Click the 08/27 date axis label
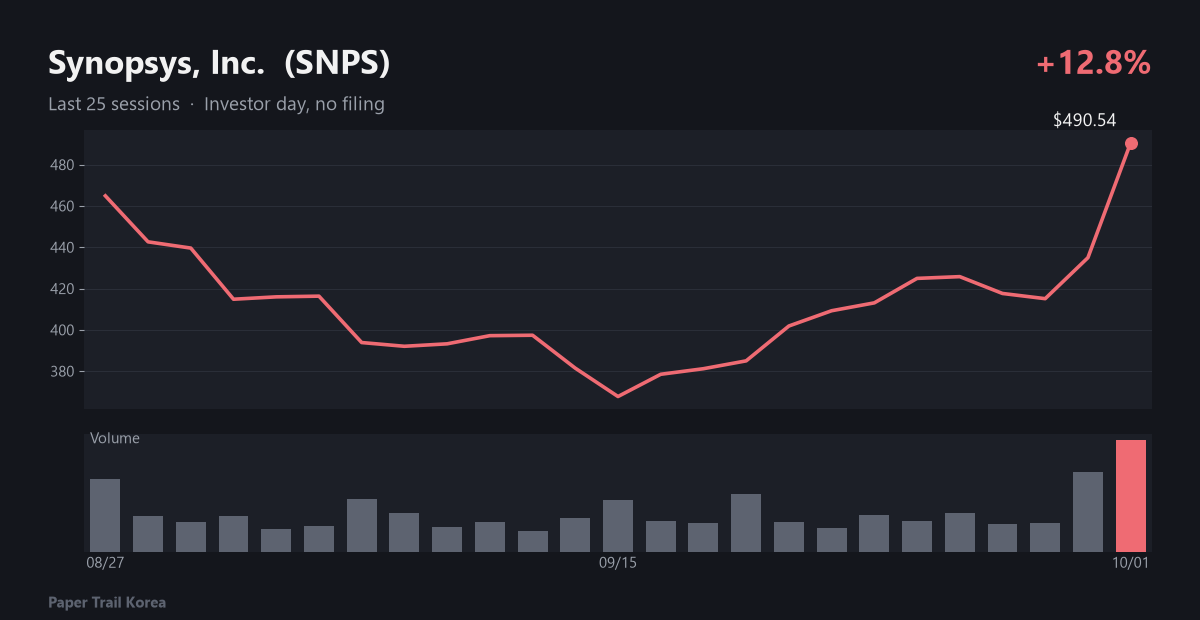The height and width of the screenshot is (620, 1200). tap(105, 563)
